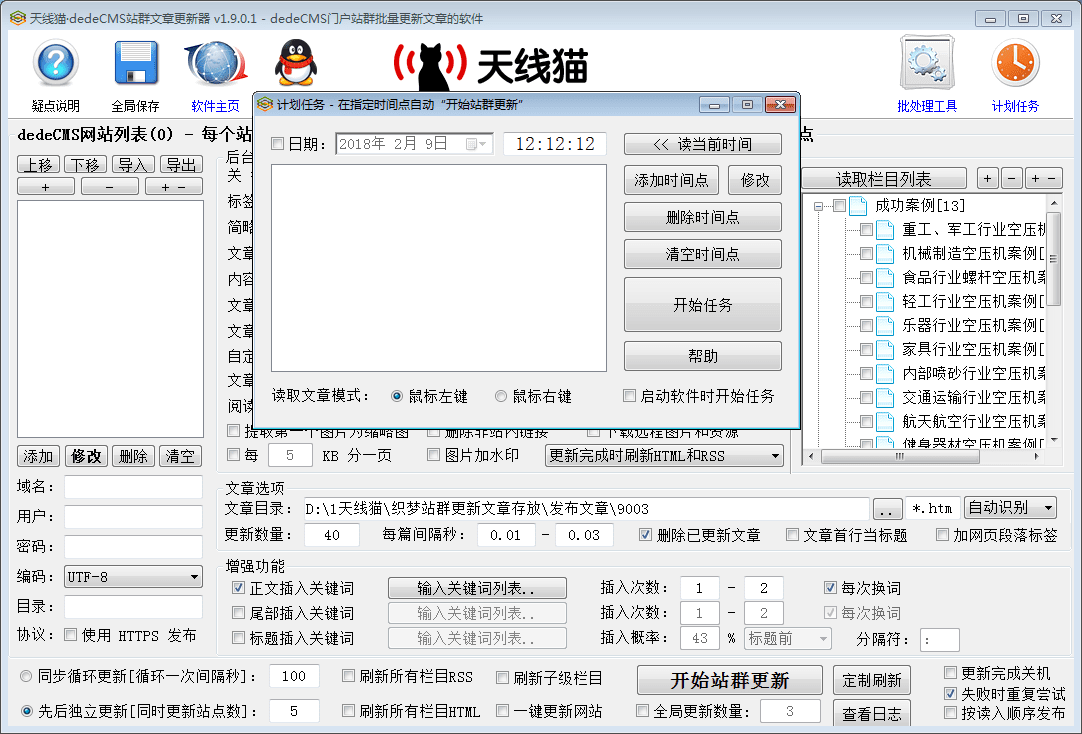Click document icon of 成功案例[13]
This screenshot has width=1082, height=734.
tap(858, 206)
